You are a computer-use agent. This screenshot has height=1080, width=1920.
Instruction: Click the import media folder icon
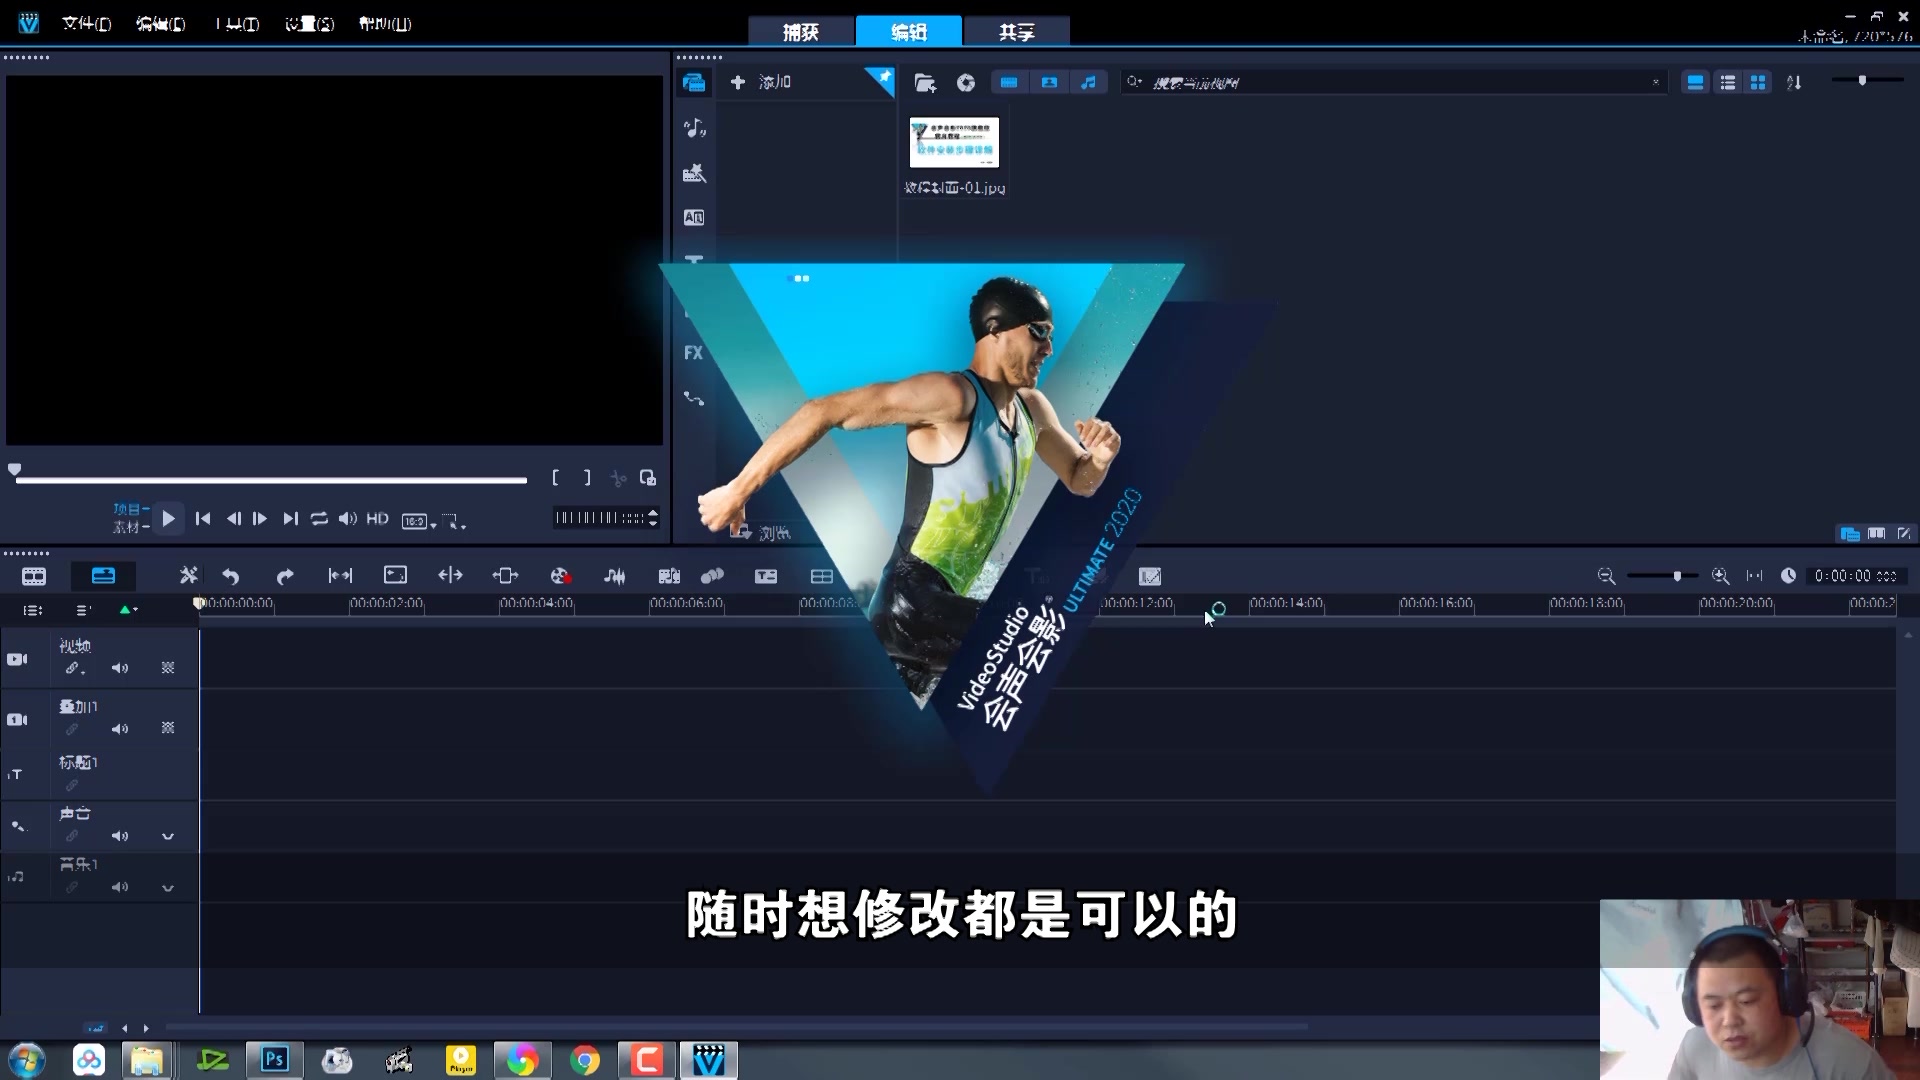[927, 83]
